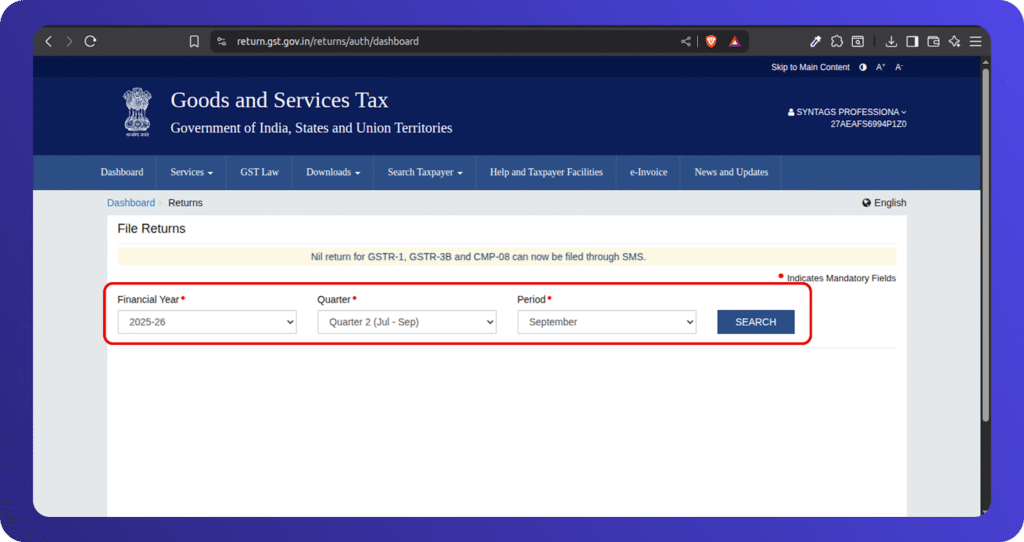The height and width of the screenshot is (542, 1024).
Task: Open Help and Taxpayer Facilities
Action: 547,172
